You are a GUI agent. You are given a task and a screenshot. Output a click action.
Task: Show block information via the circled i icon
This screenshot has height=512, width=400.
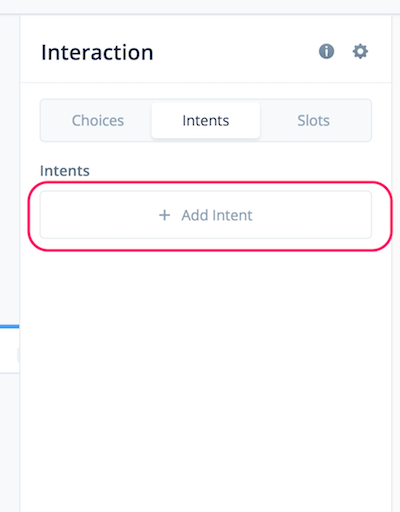326,52
